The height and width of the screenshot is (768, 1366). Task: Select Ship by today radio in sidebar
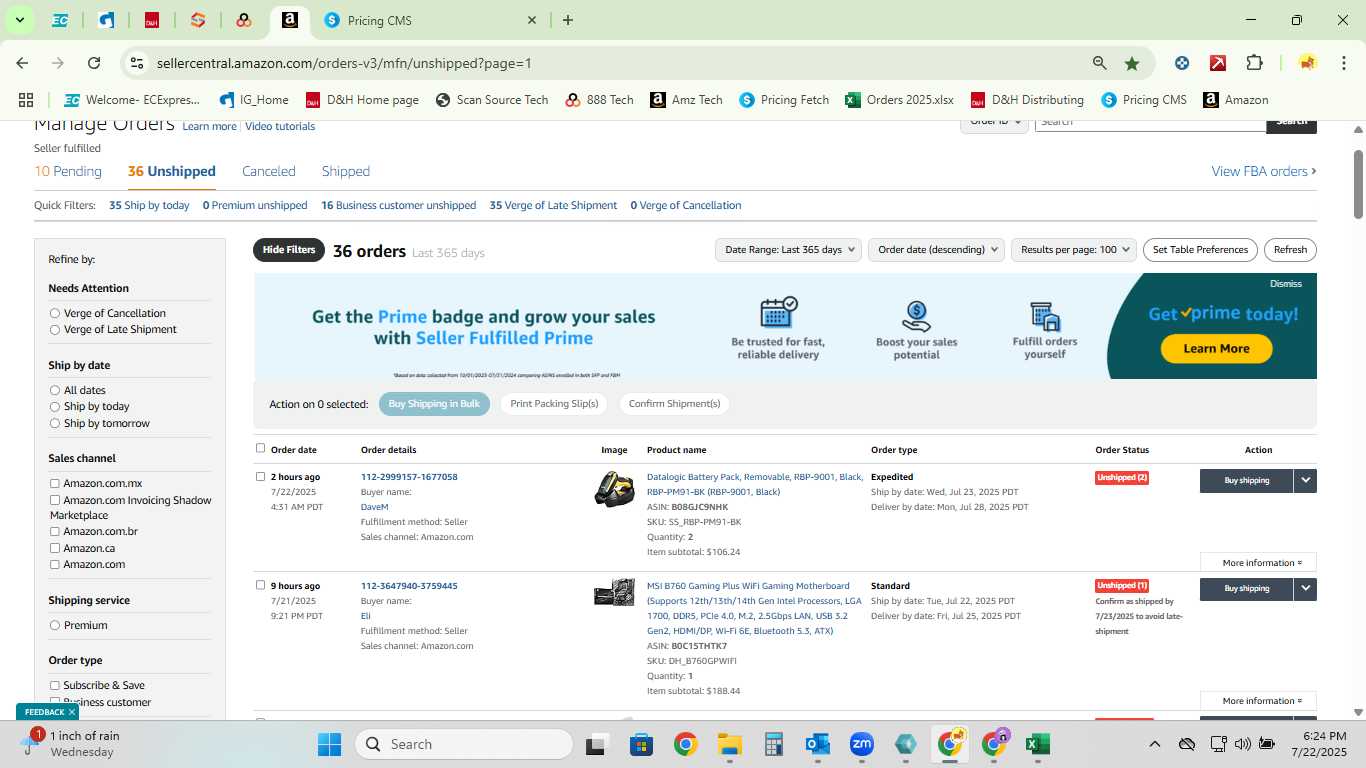(55, 406)
